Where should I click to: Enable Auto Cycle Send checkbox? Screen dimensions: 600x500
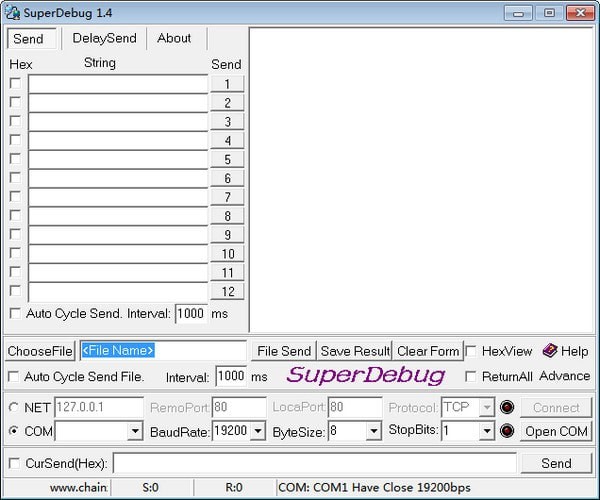point(15,313)
